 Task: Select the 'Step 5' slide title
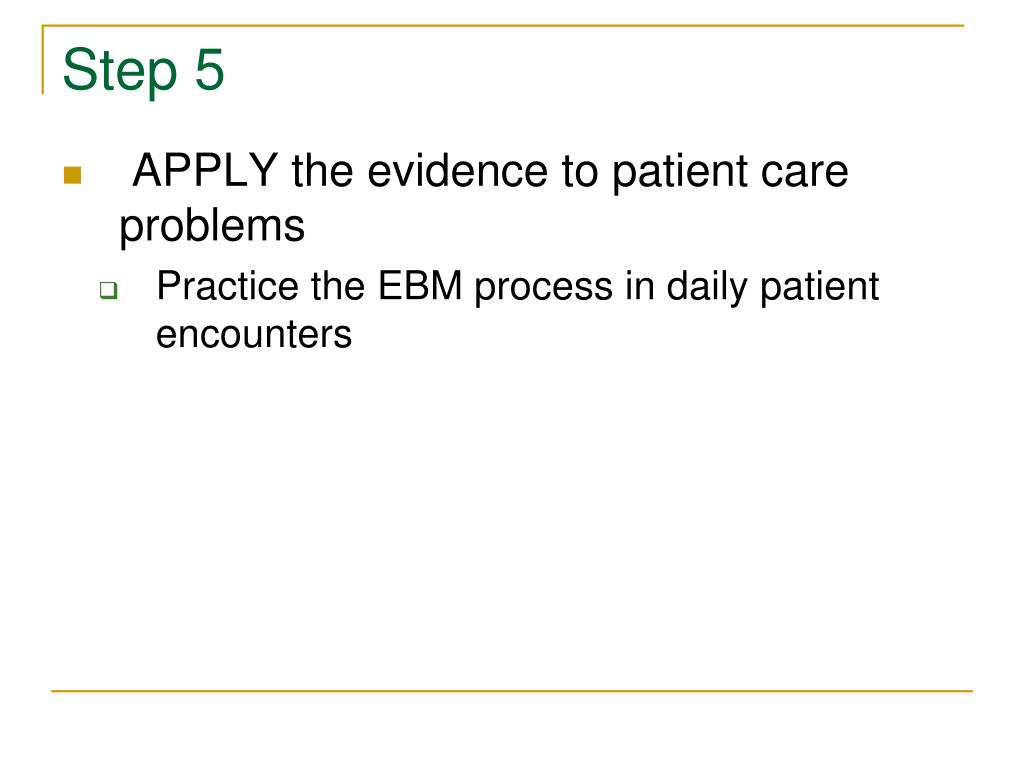(x=143, y=70)
